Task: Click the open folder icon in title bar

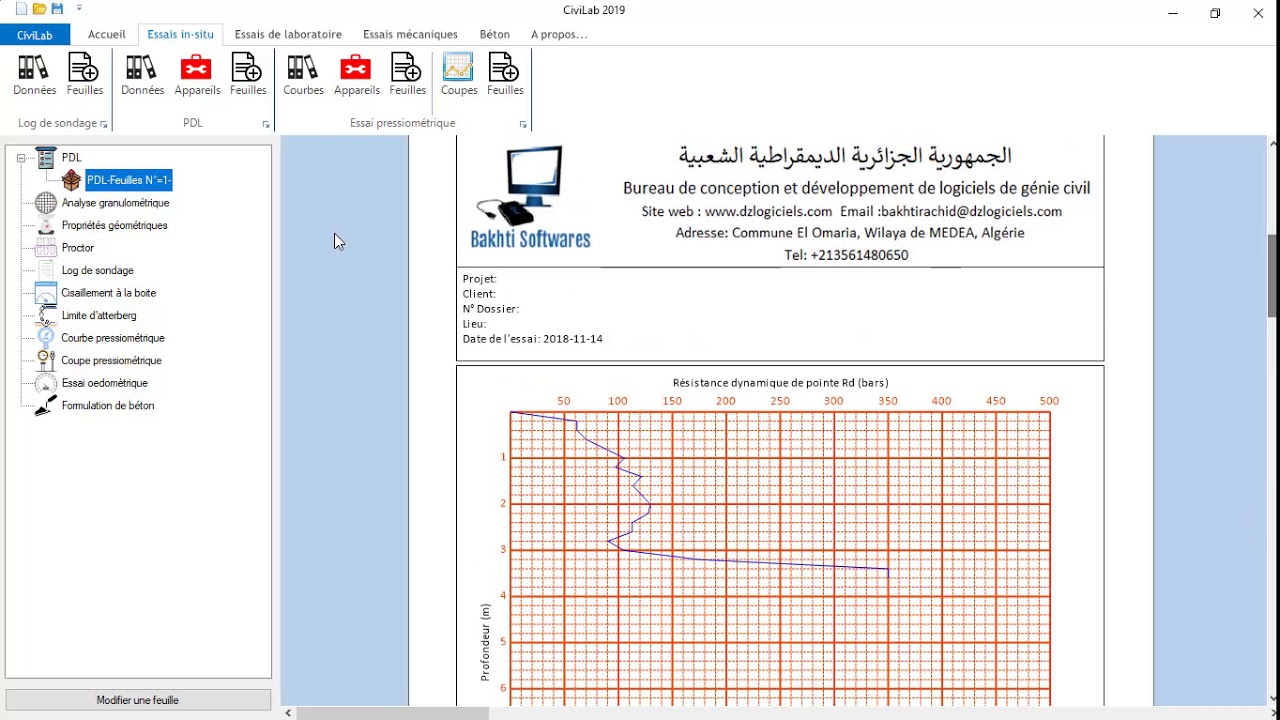Action: click(x=39, y=10)
